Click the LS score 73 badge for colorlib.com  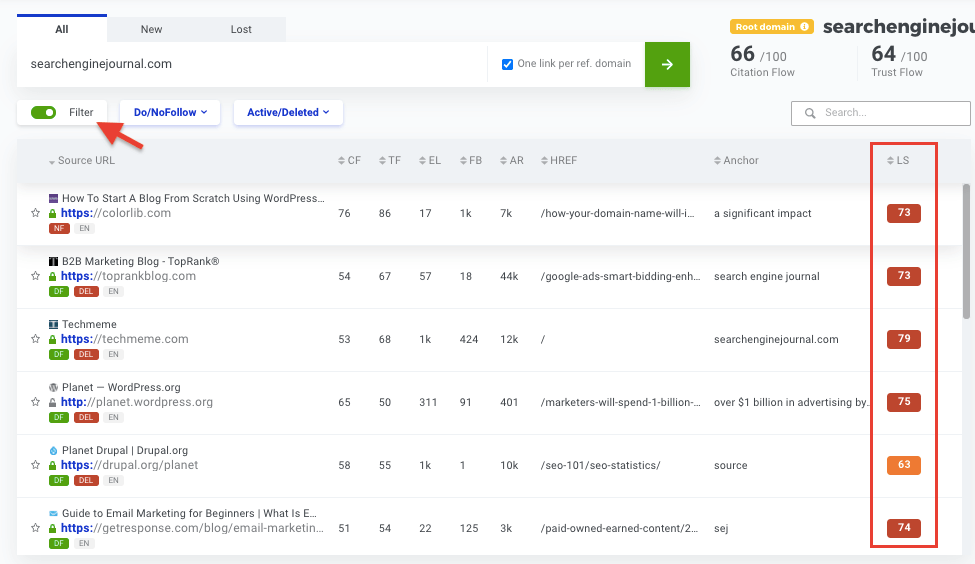[x=903, y=213]
